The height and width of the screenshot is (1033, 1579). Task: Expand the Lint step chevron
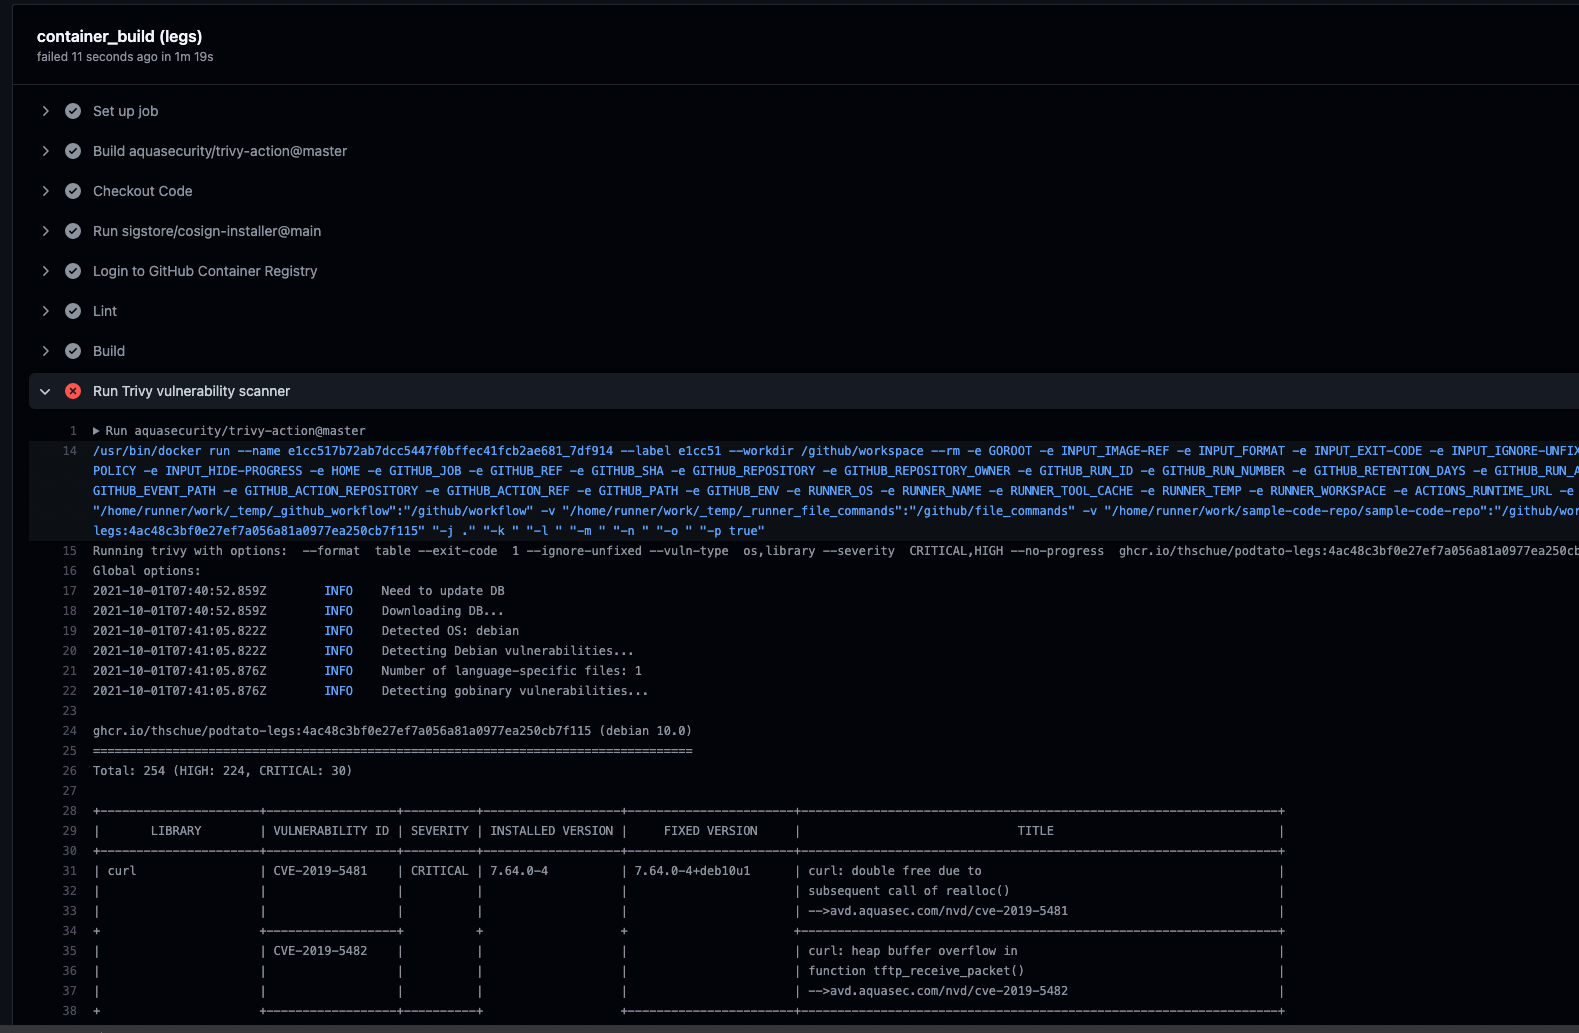[x=45, y=311]
